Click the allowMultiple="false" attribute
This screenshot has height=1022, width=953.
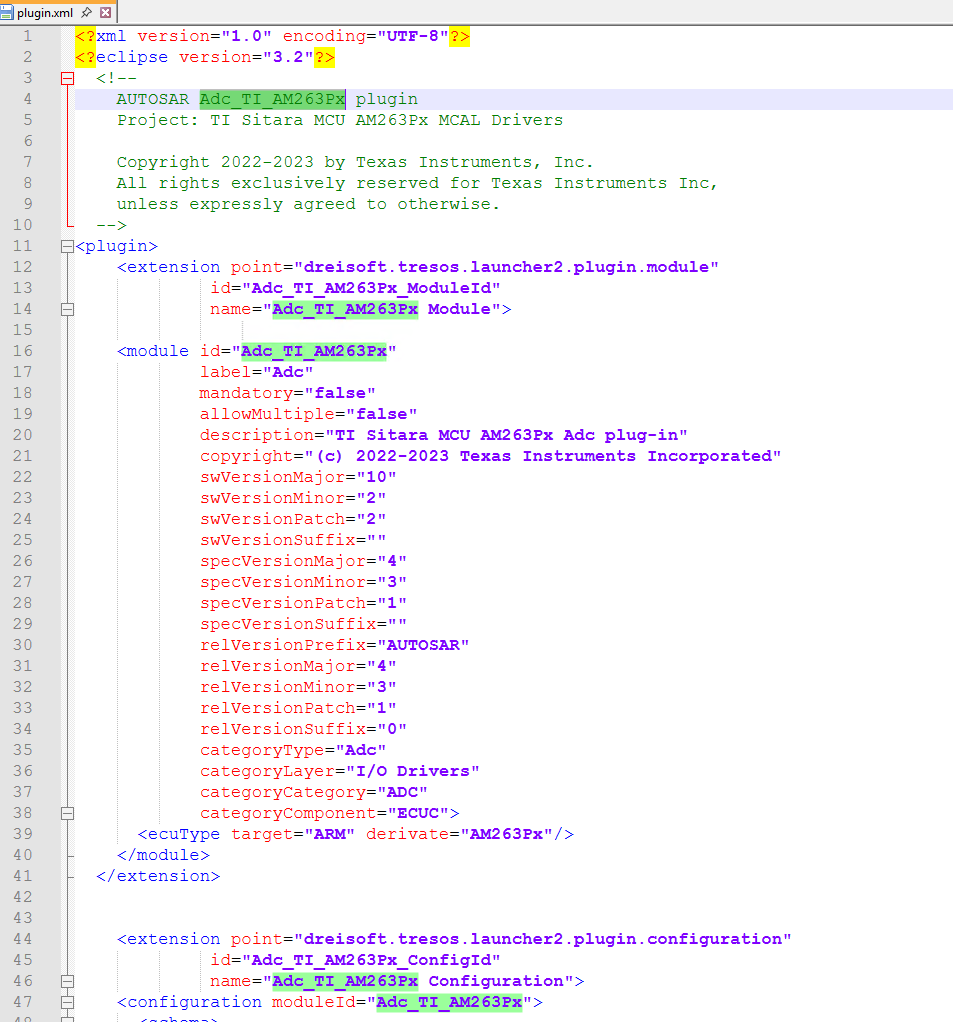pyautogui.click(x=308, y=414)
